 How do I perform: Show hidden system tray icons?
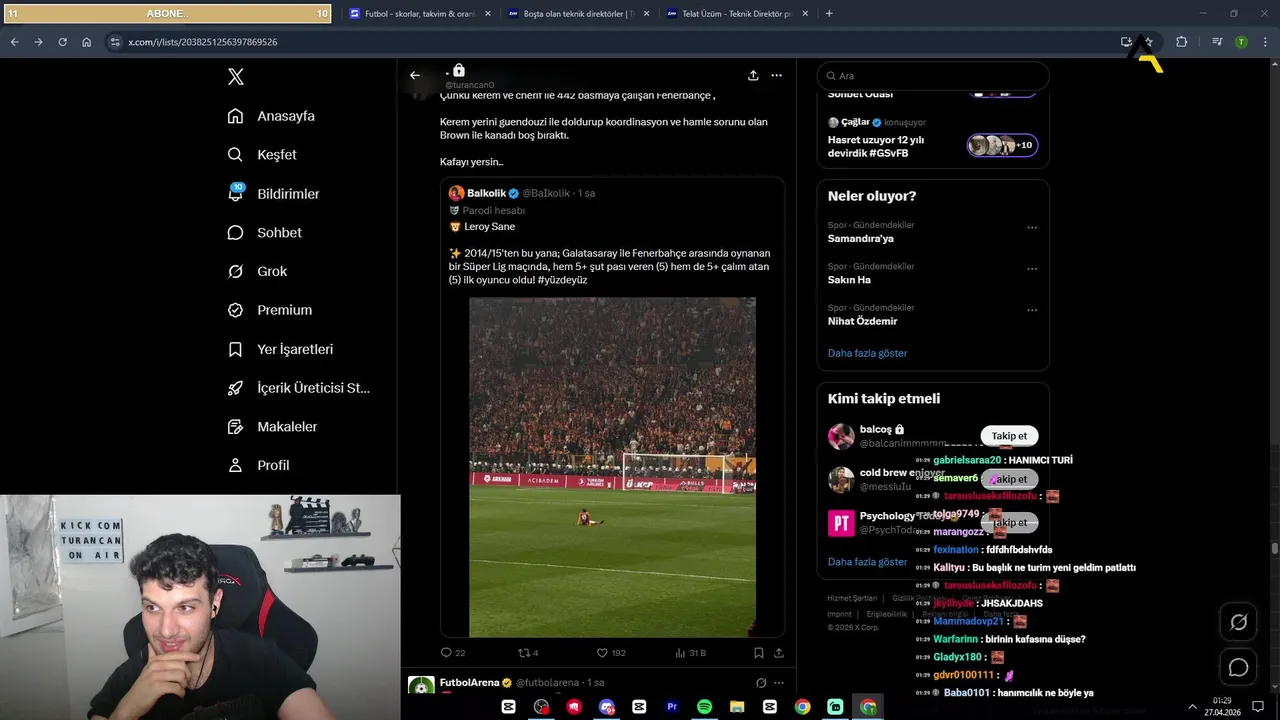click(x=1192, y=706)
